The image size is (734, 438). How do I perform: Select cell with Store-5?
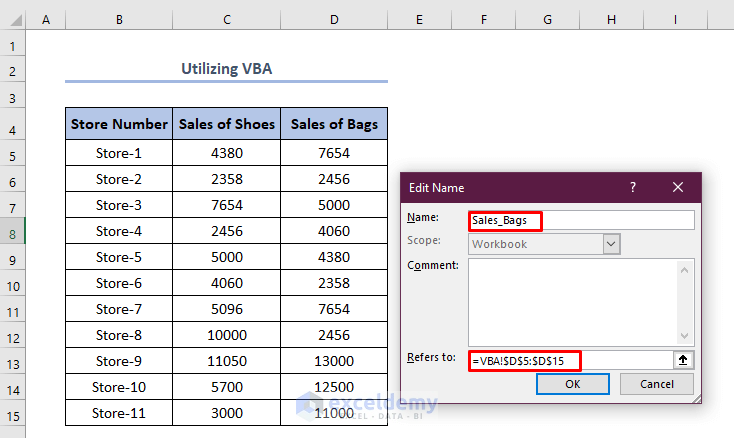pyautogui.click(x=119, y=257)
